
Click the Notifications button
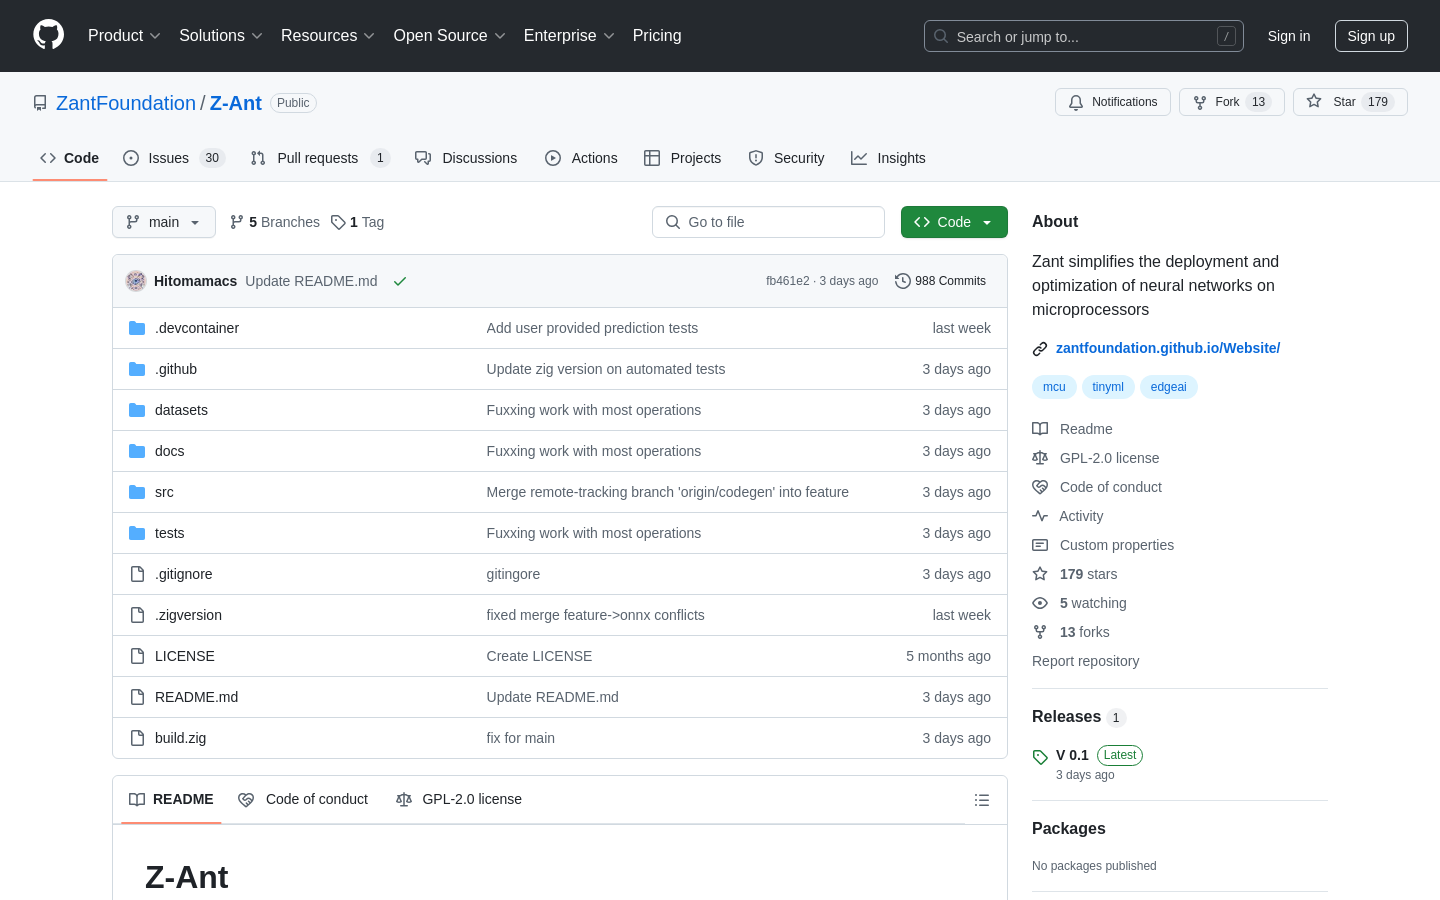pyautogui.click(x=1113, y=102)
